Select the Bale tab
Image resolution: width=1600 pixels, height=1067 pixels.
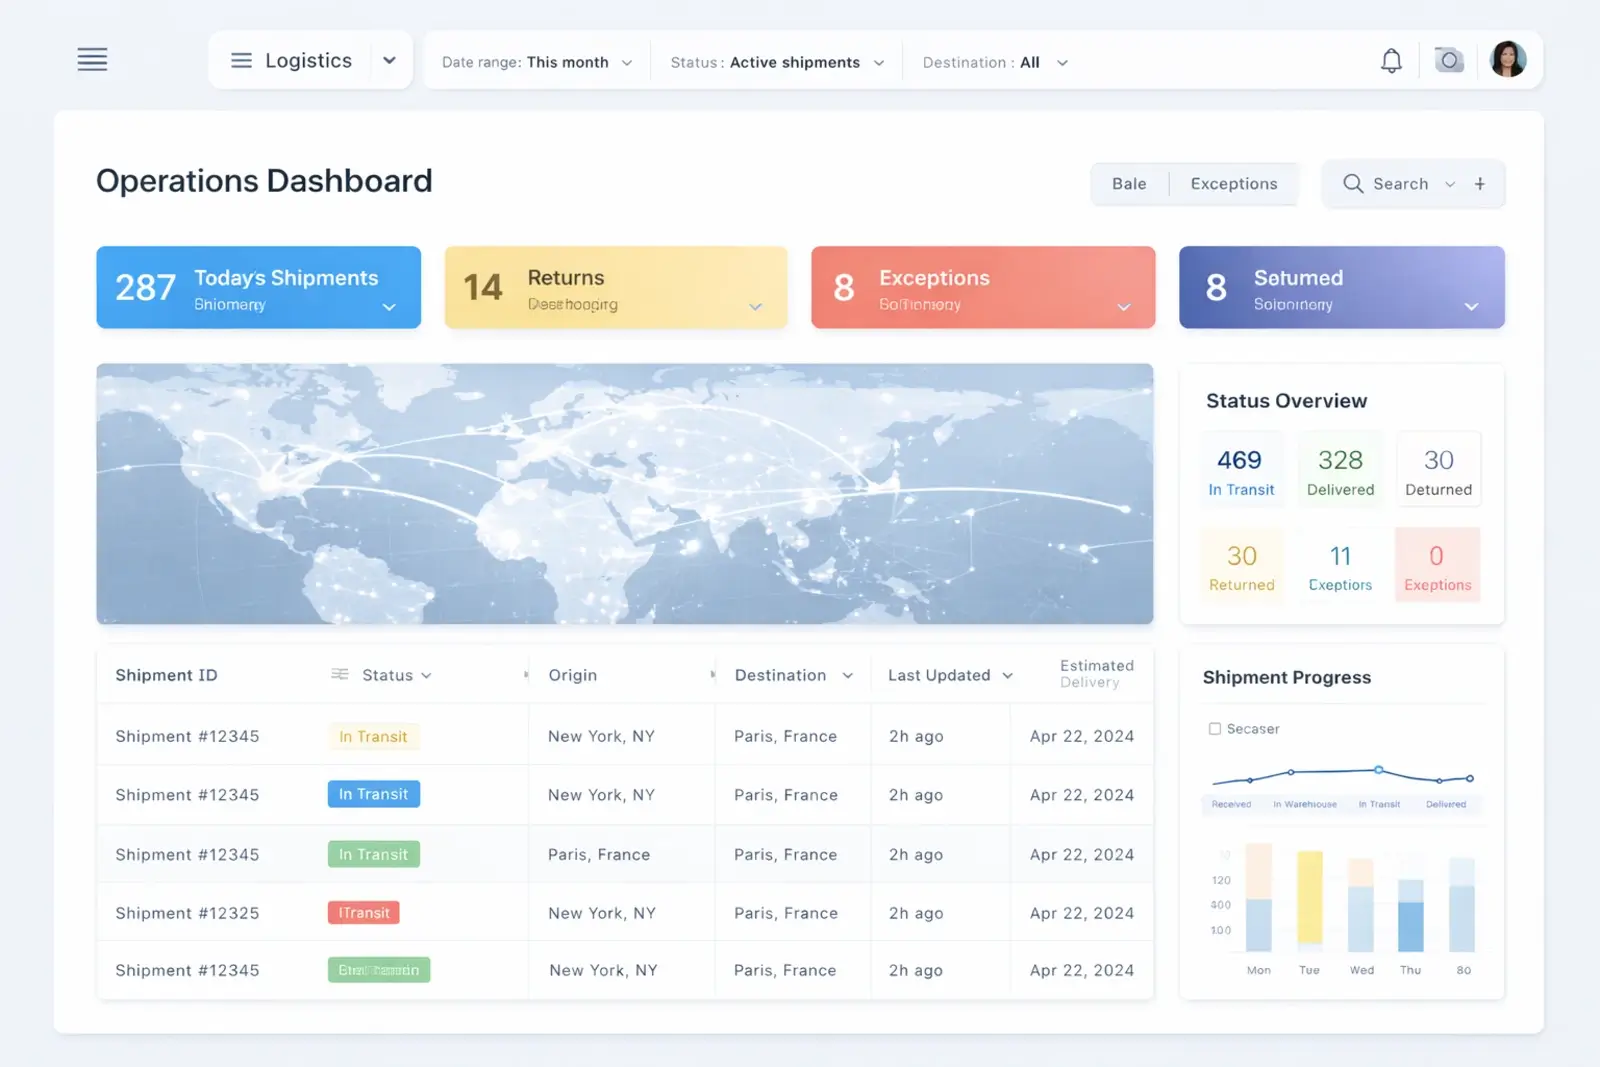coord(1128,183)
